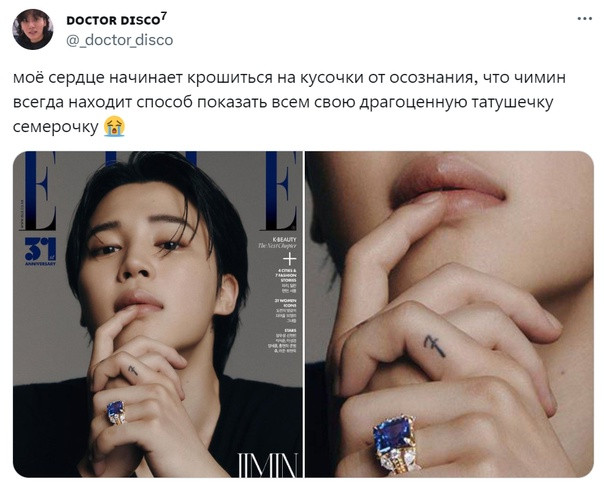The width and height of the screenshot is (604, 492).
Task: Click the DOCTOR DISCO profile avatar
Action: click(x=33, y=29)
